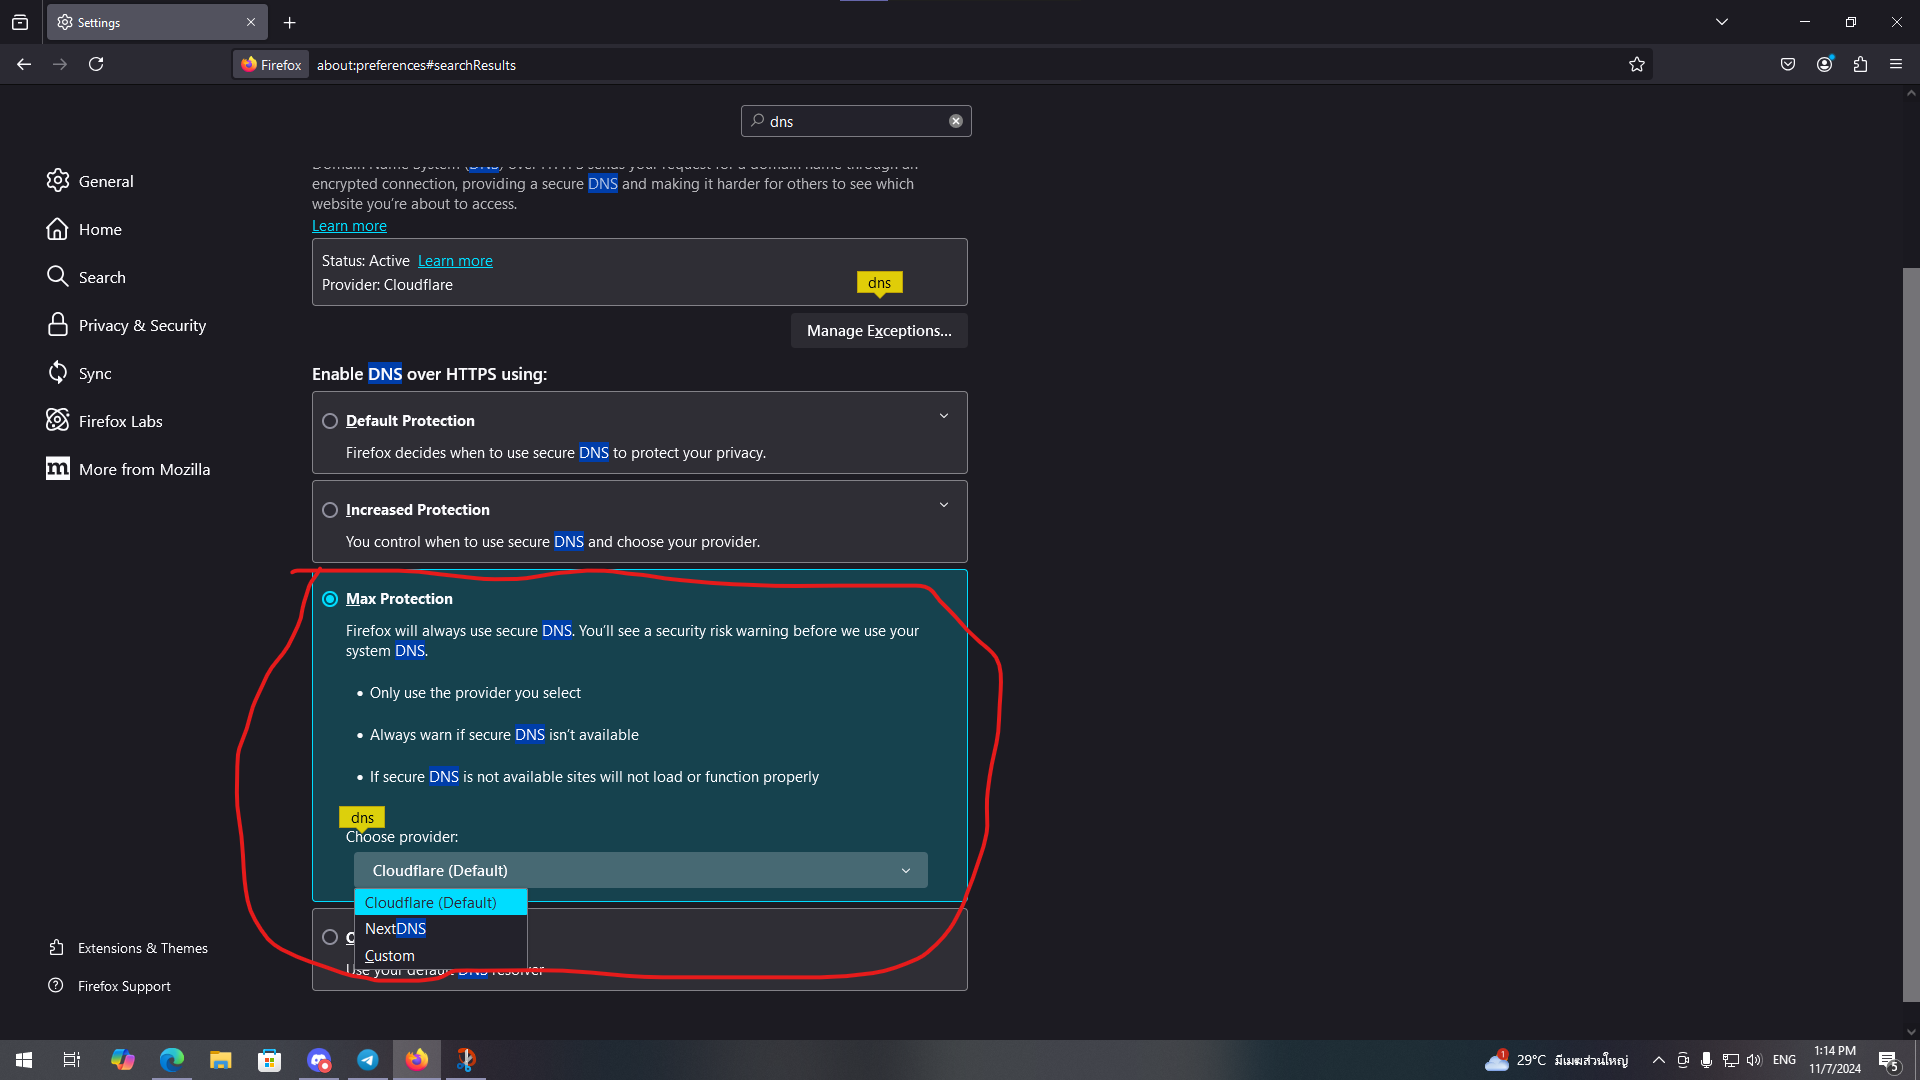Open Microsoft Store from the taskbar
1920x1080 pixels.
(x=269, y=1060)
